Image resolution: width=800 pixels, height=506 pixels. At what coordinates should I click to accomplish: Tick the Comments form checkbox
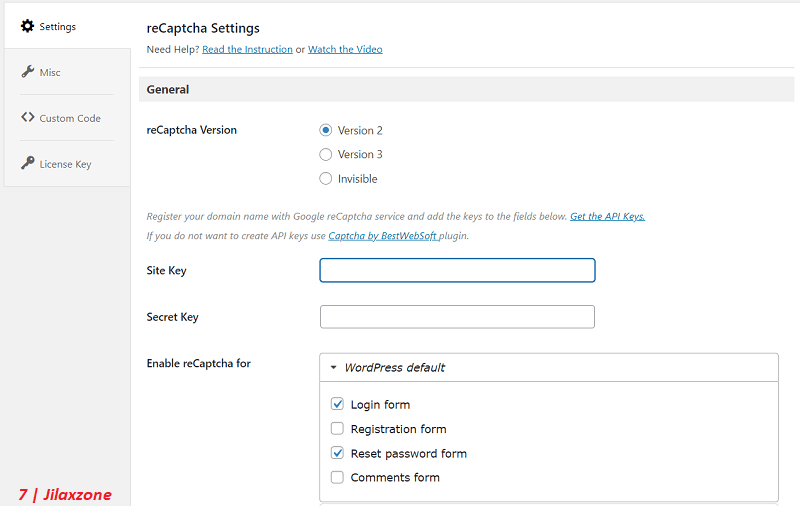tap(337, 477)
